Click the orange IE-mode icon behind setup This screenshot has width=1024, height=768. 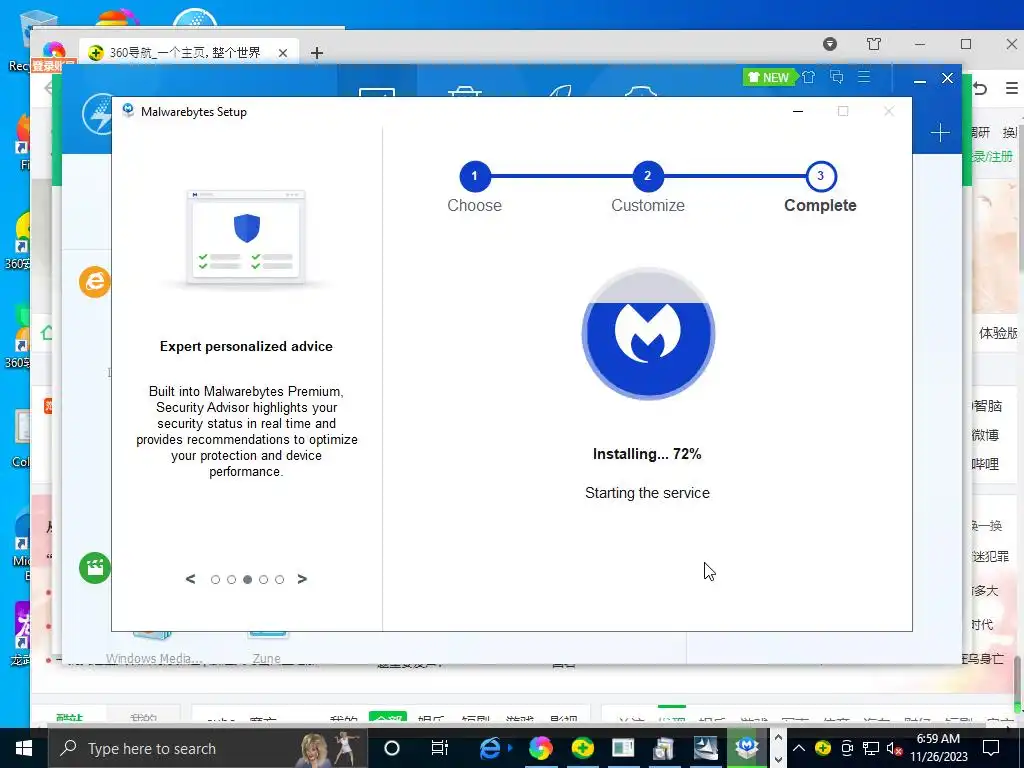coord(95,282)
